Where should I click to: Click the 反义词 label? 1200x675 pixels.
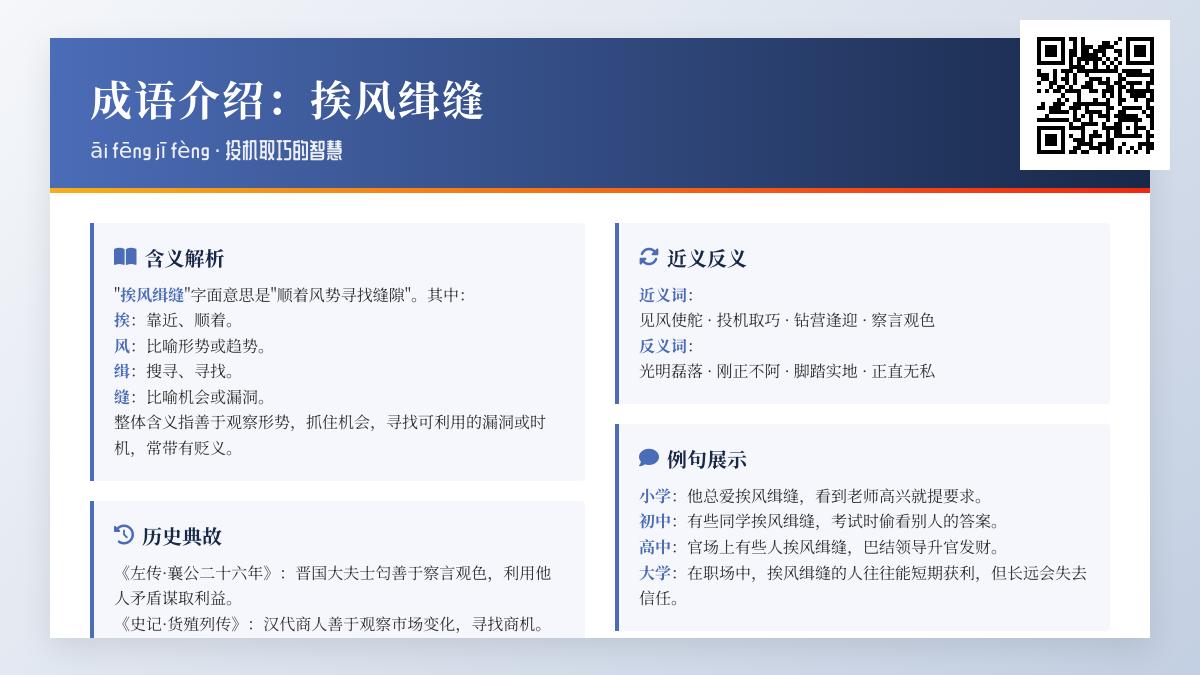click(x=663, y=346)
